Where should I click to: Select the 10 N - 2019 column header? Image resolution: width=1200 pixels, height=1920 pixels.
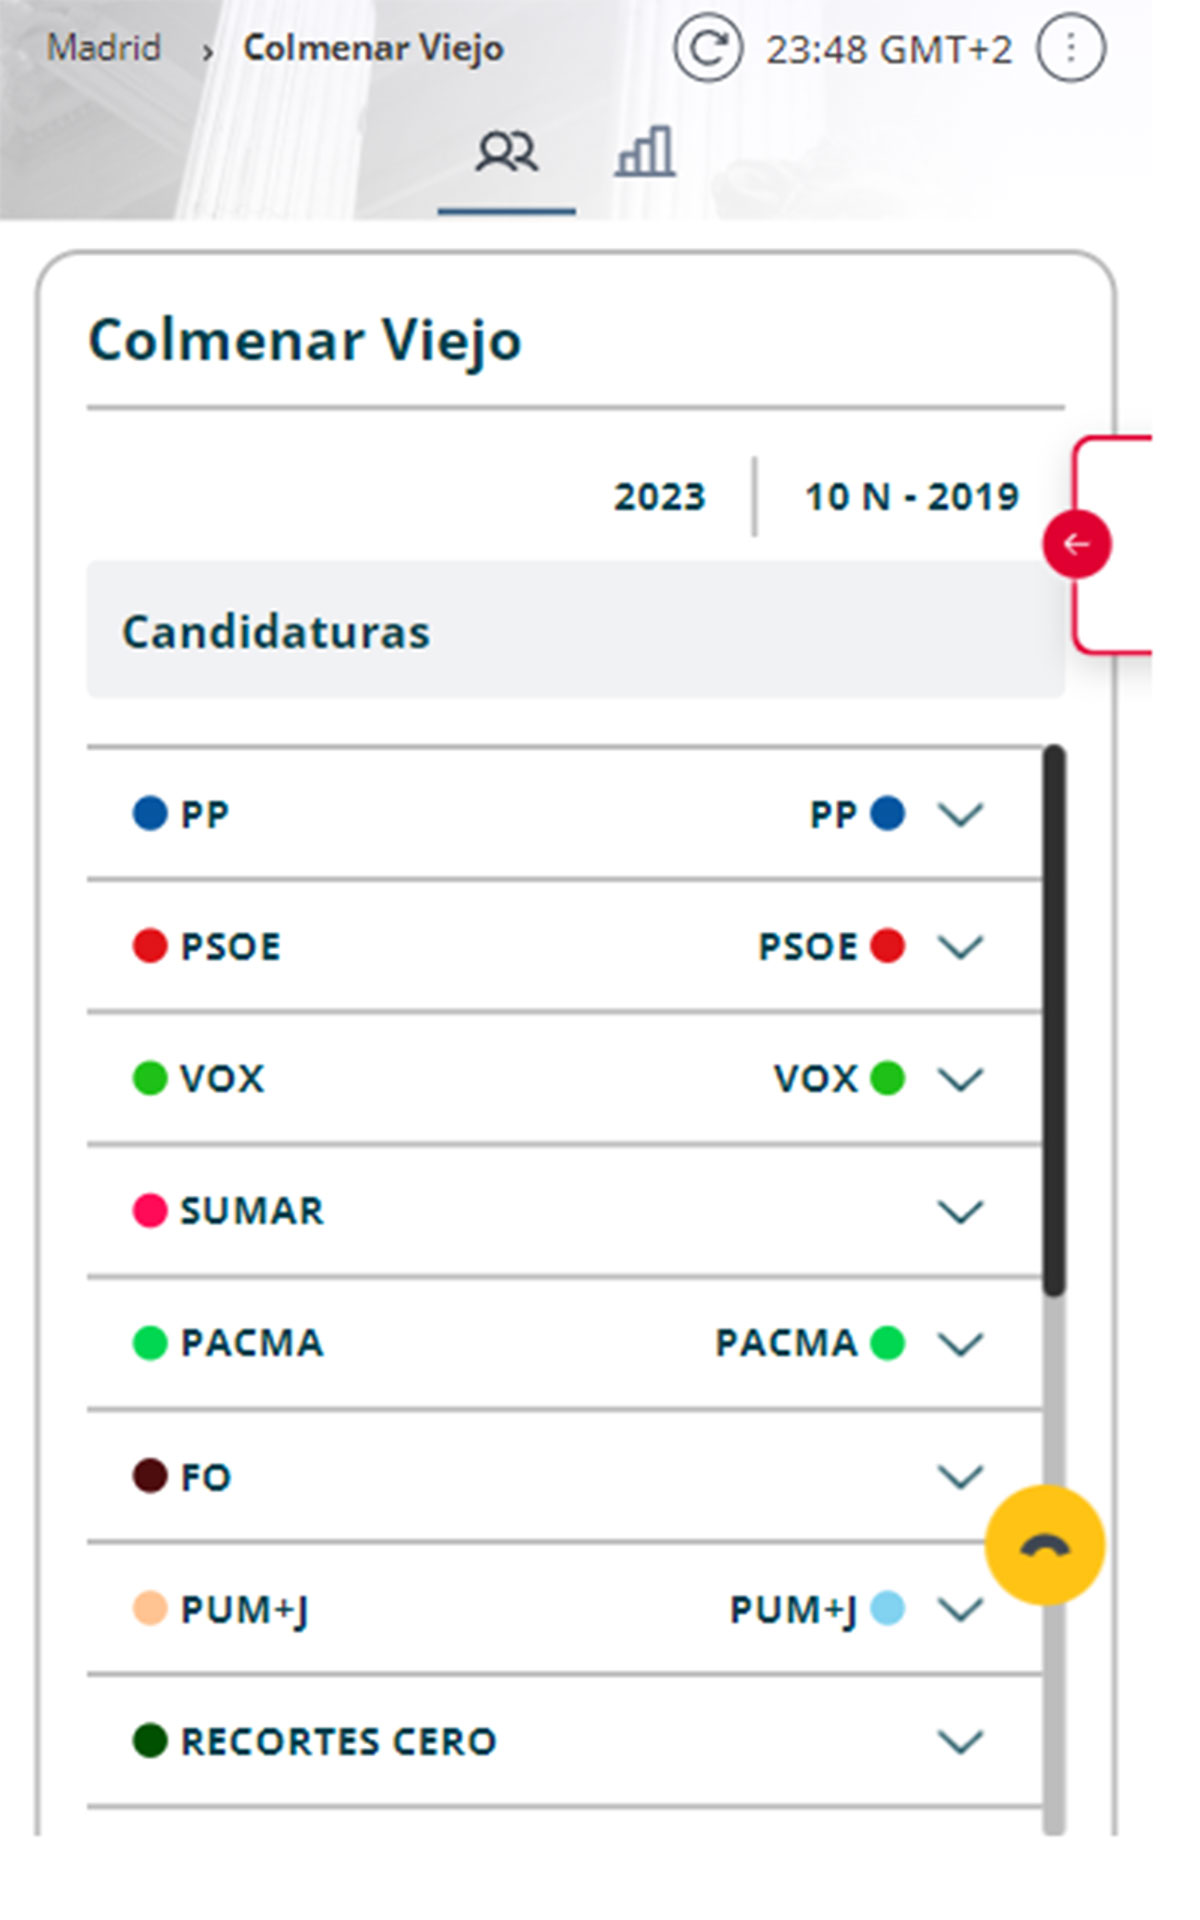911,496
